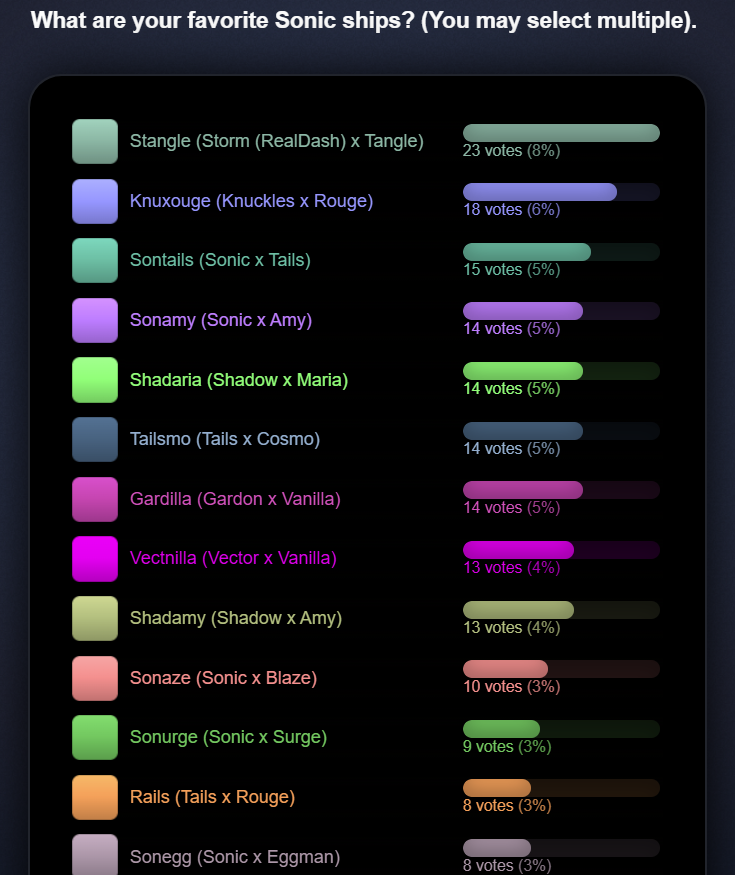The height and width of the screenshot is (875, 735).
Task: Click the favorite Sonic ships poll question heading
Action: pos(364,21)
